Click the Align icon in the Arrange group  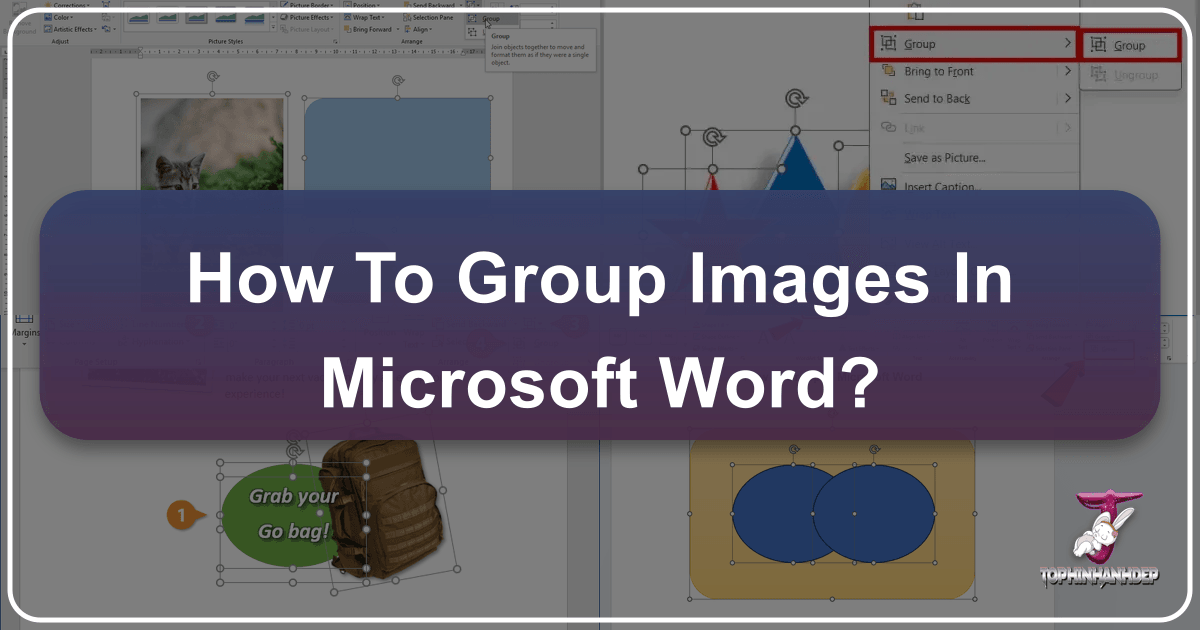point(419,30)
